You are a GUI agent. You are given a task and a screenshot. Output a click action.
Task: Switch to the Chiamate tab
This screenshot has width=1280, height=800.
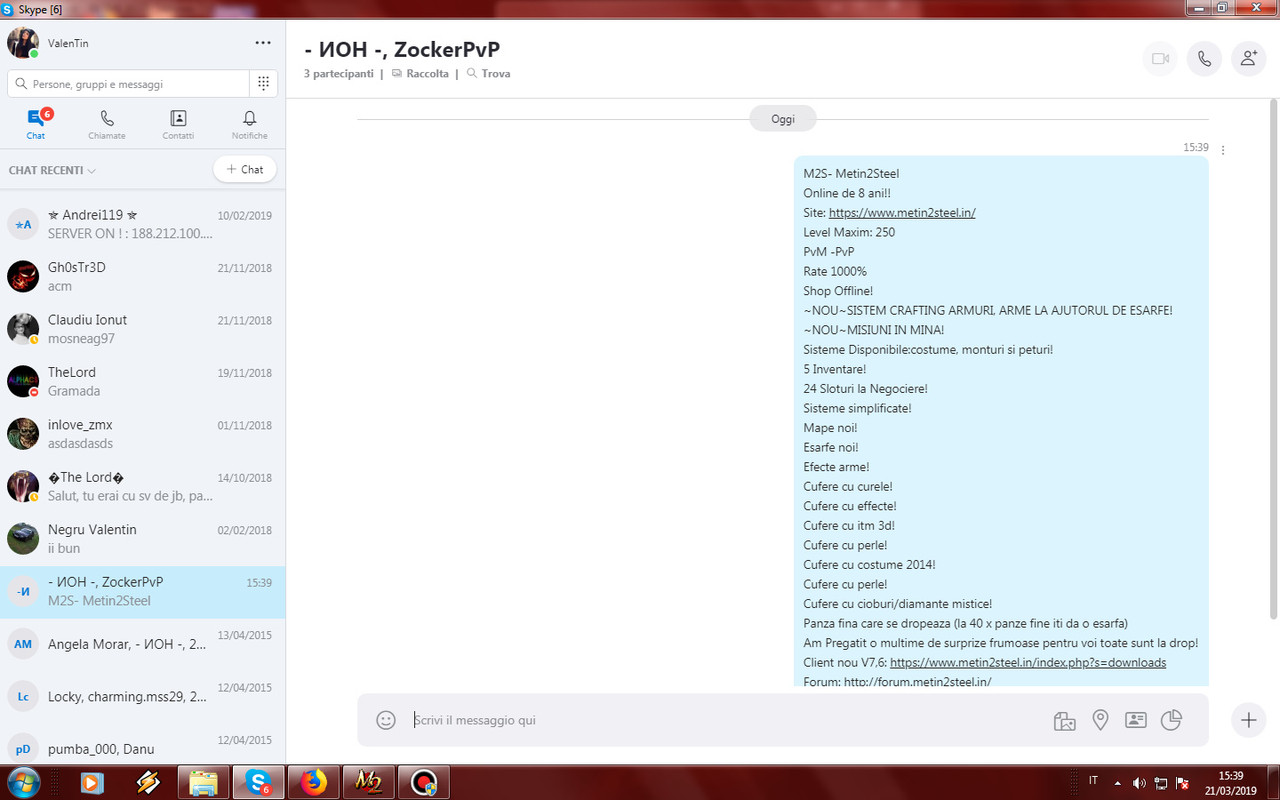(x=107, y=124)
